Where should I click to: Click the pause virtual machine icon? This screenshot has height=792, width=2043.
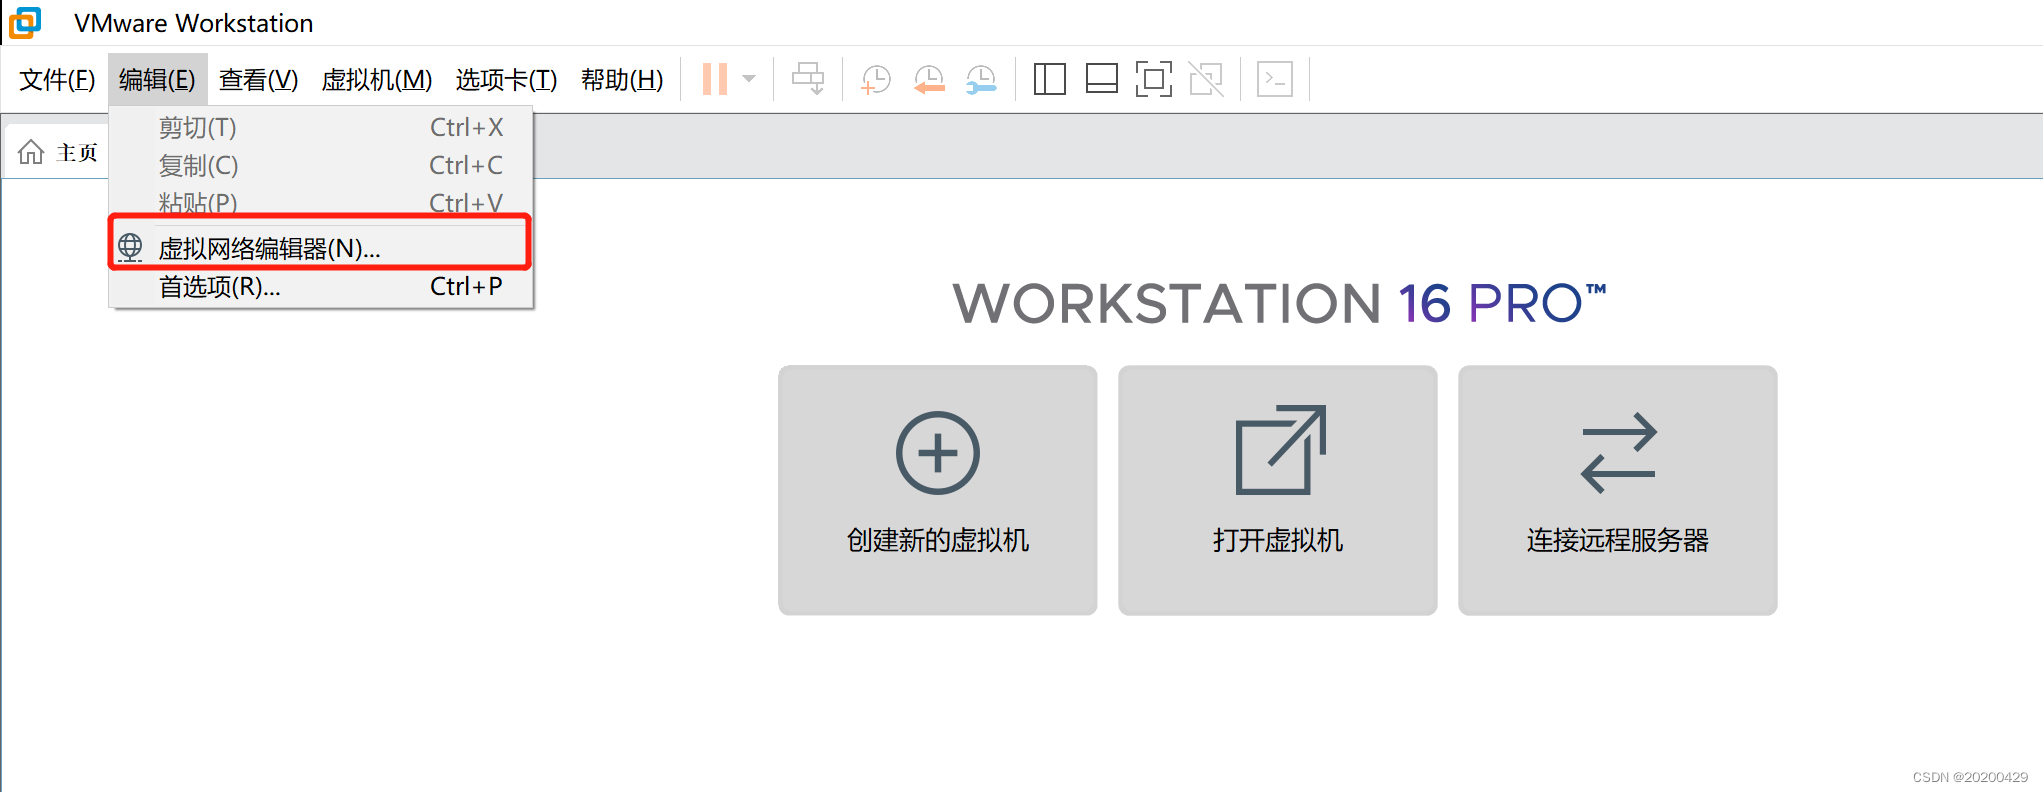[715, 79]
